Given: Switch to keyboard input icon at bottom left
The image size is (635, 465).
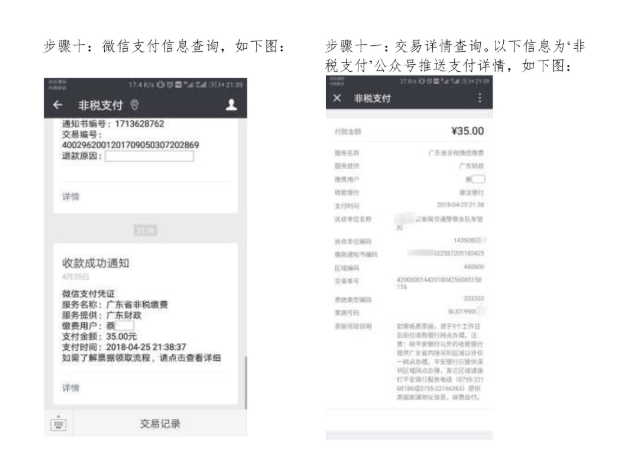Looking at the screenshot, I should pos(58,424).
